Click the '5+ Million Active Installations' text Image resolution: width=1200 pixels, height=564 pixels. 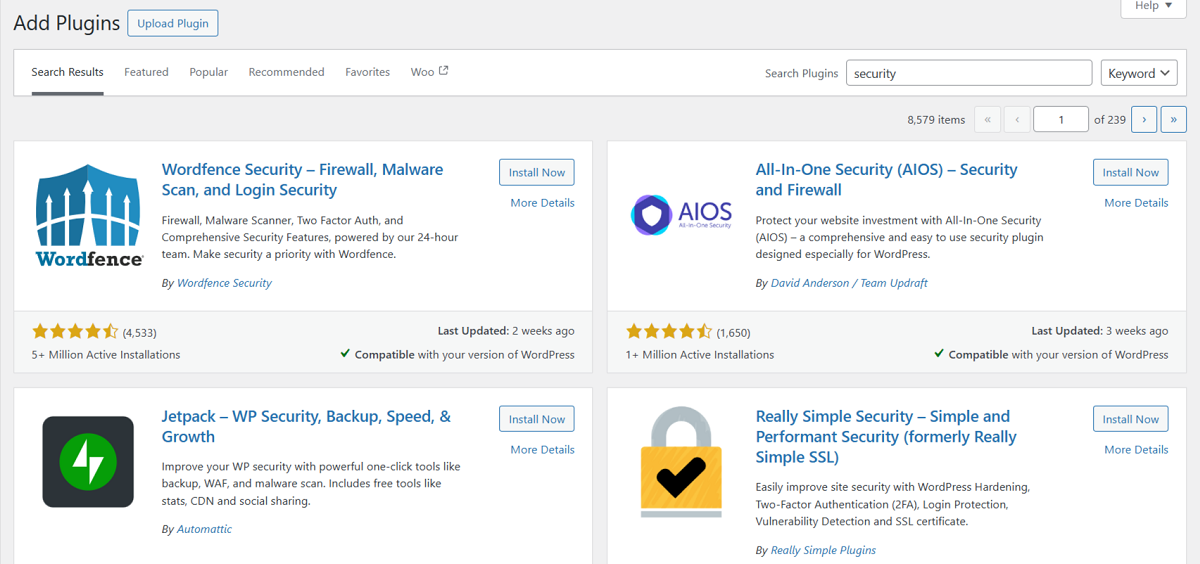tap(106, 355)
